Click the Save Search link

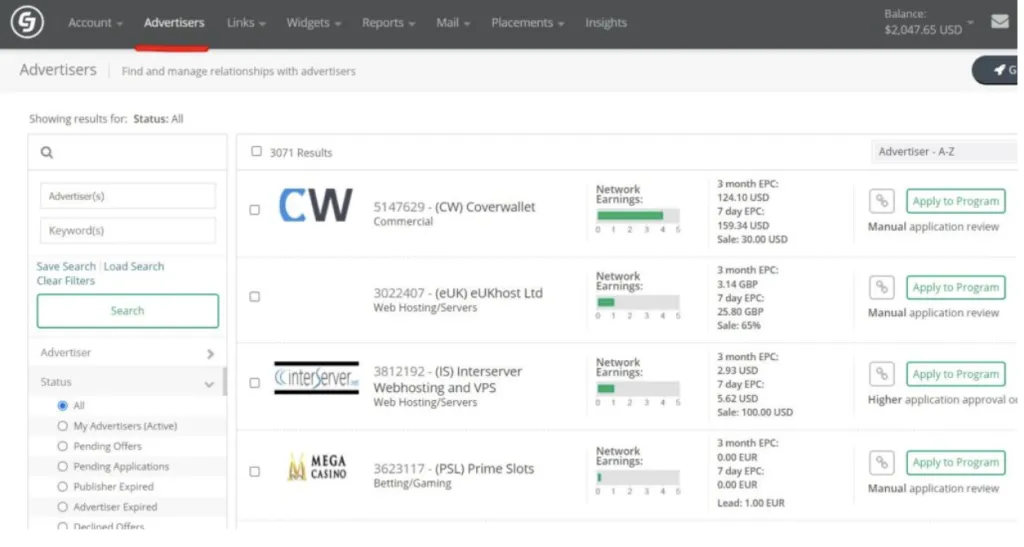pos(66,266)
